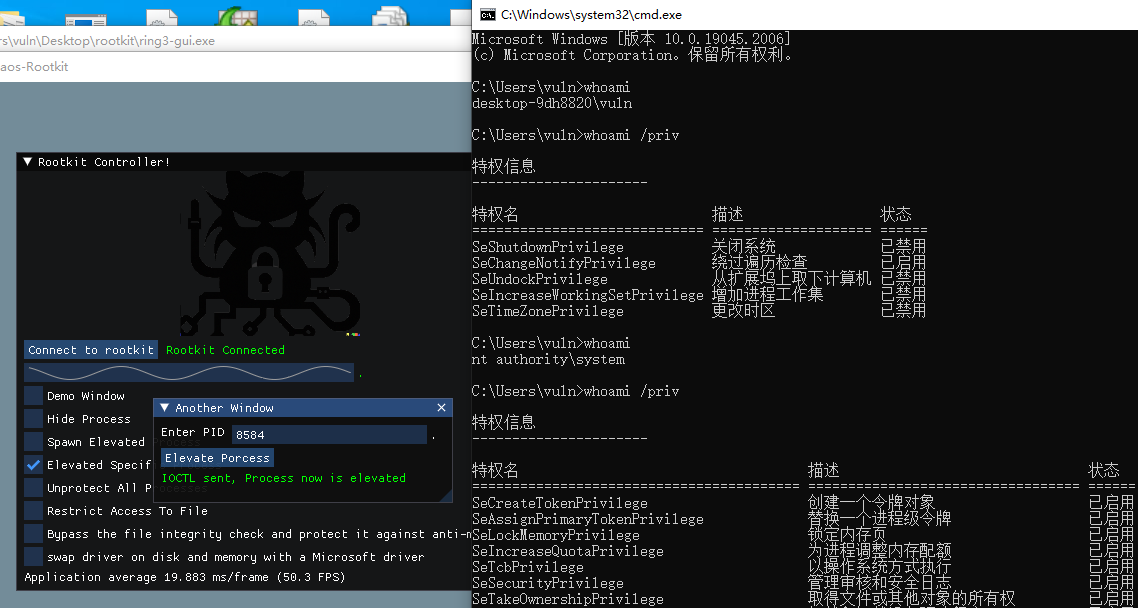Click the "关闭系统" description in cmd
Screen dimensions: 1138x608
(x=744, y=247)
